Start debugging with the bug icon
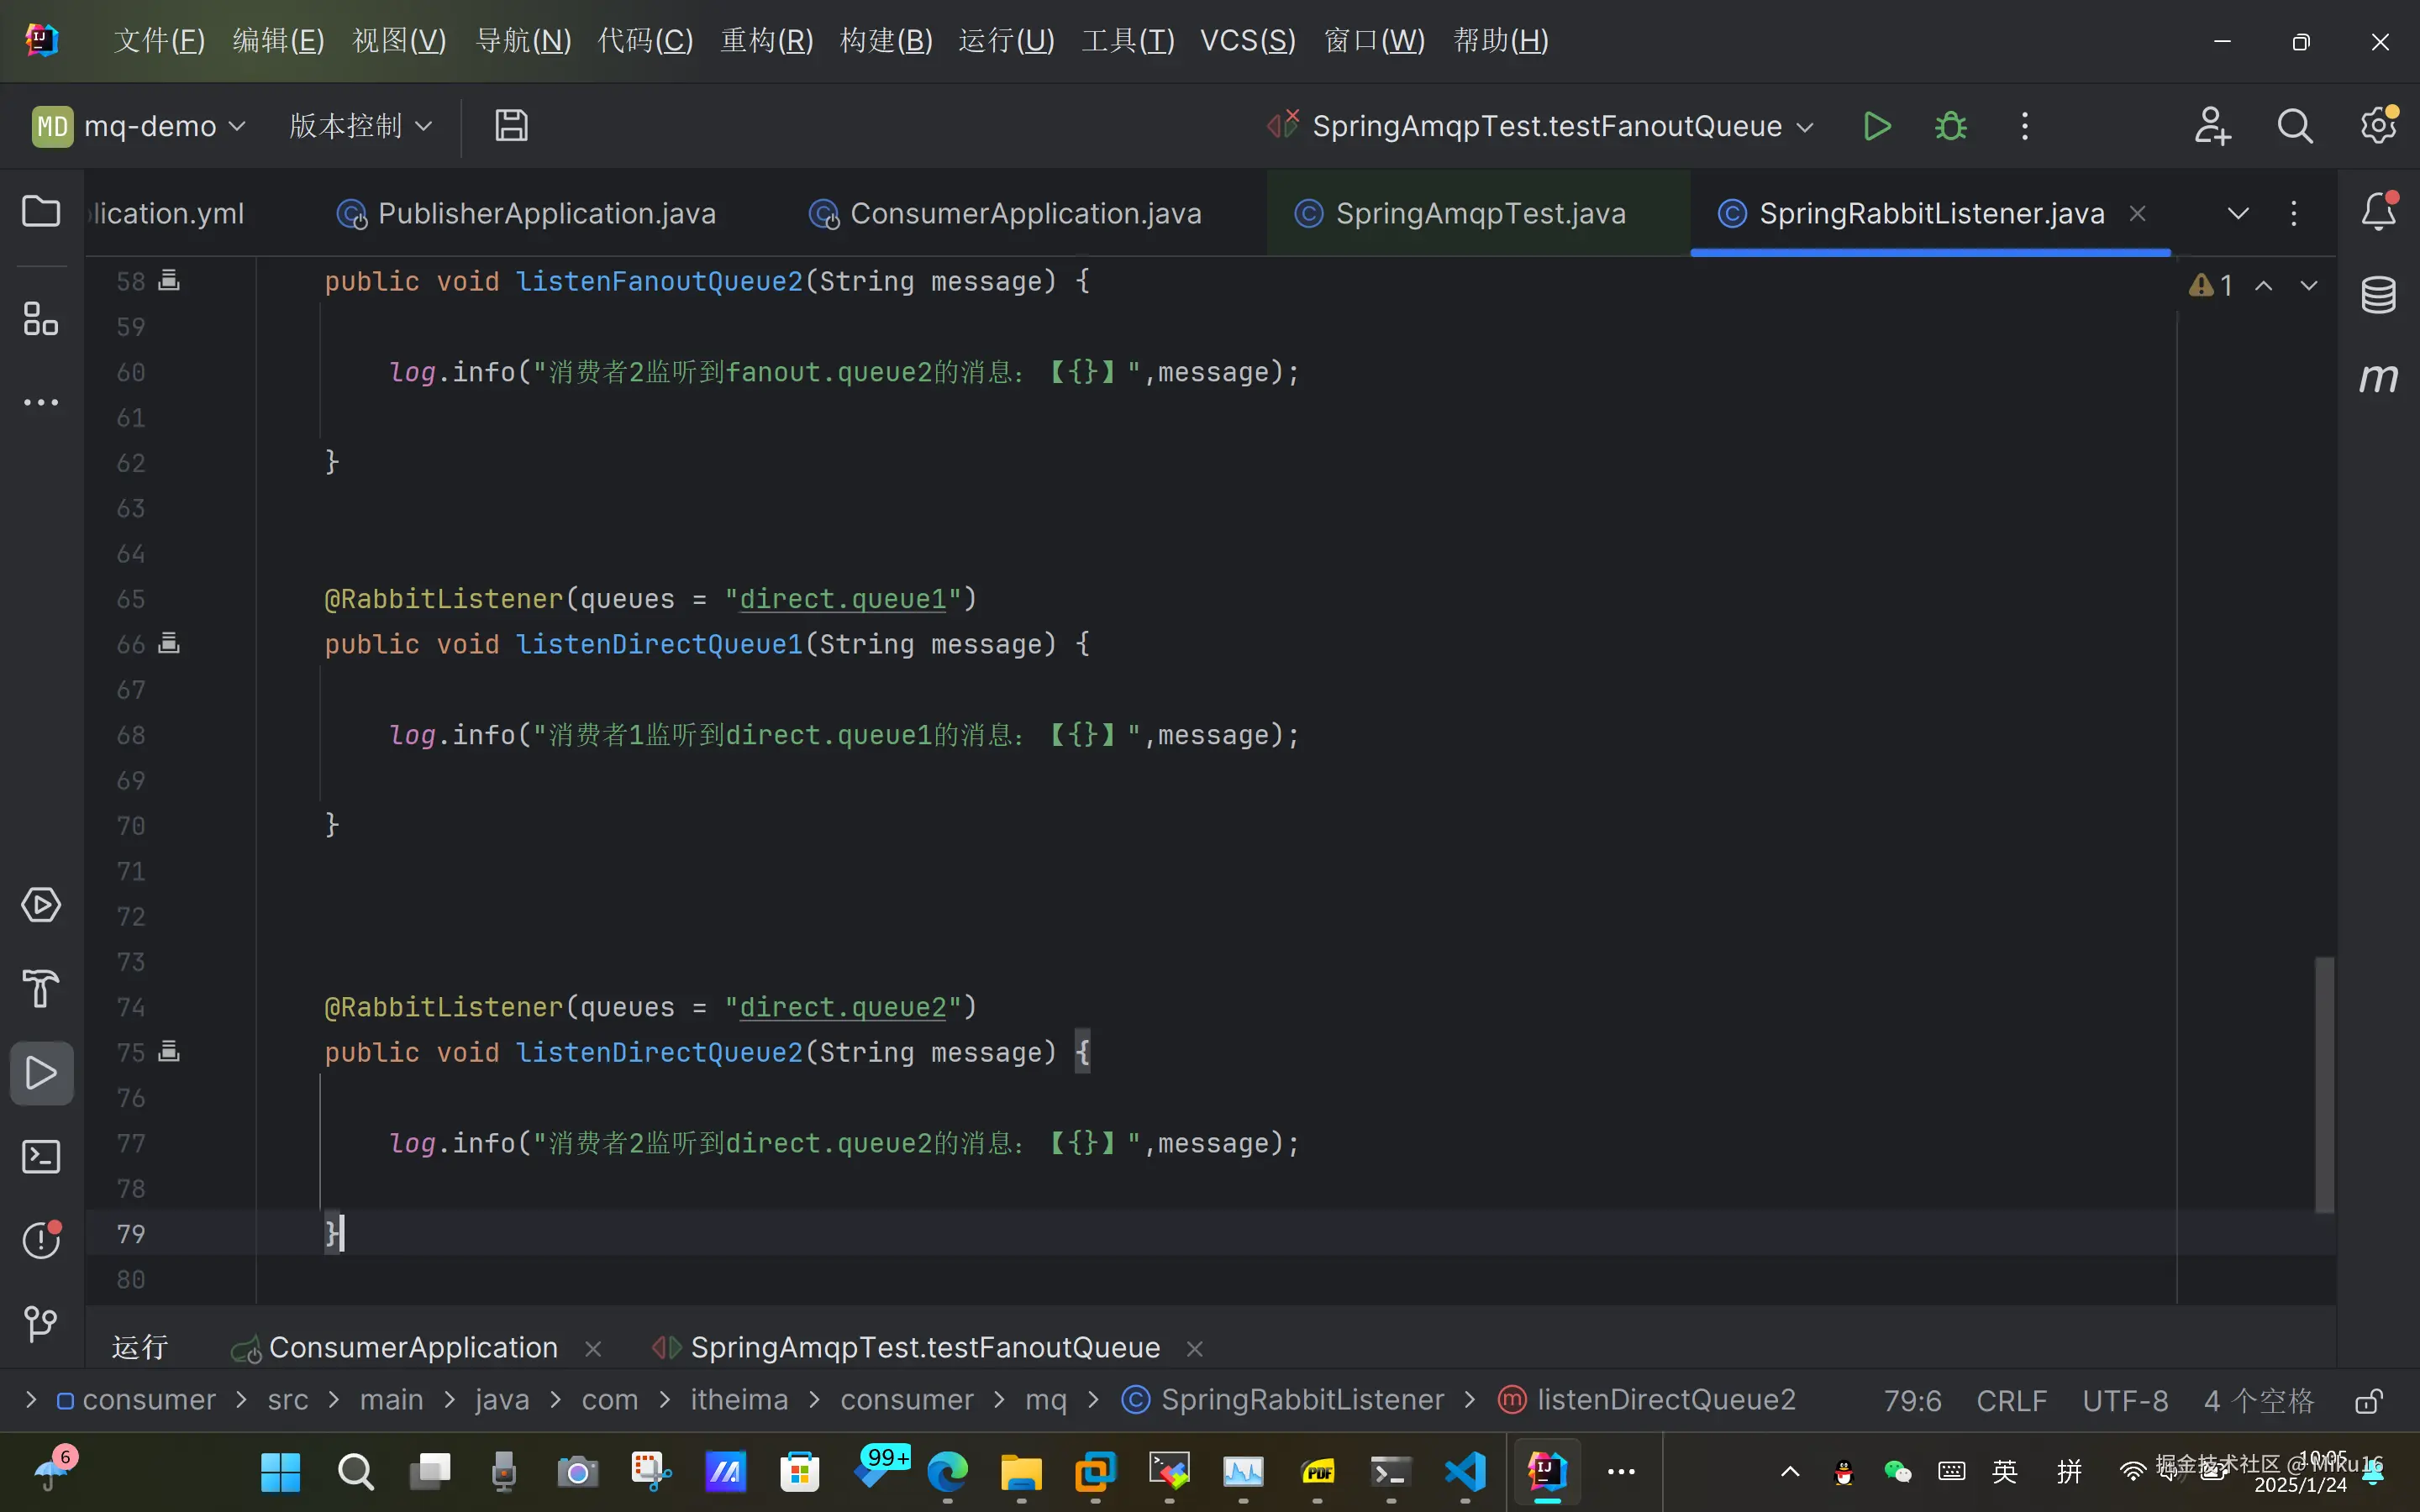Screen dimensions: 2420x1512 (x=1950, y=126)
